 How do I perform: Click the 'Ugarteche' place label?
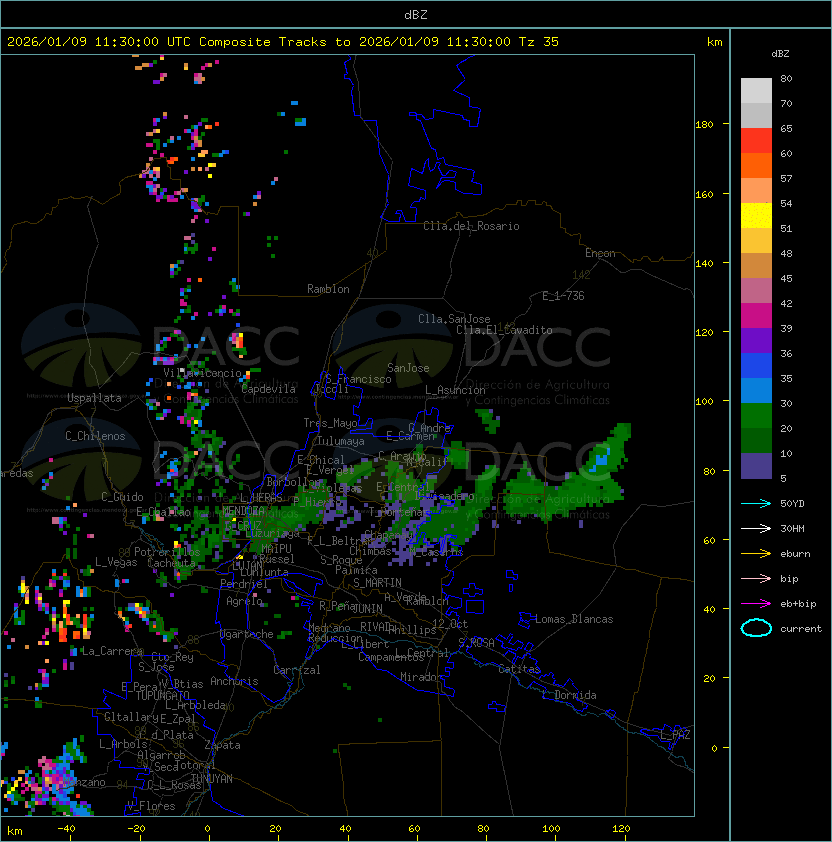coord(247,634)
